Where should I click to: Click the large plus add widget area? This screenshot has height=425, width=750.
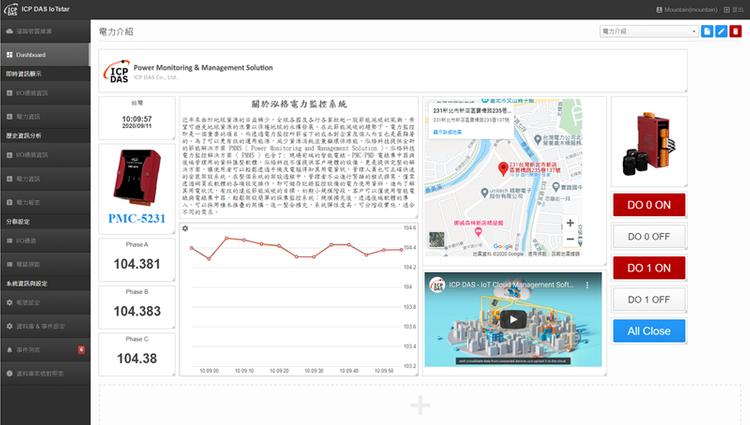420,405
